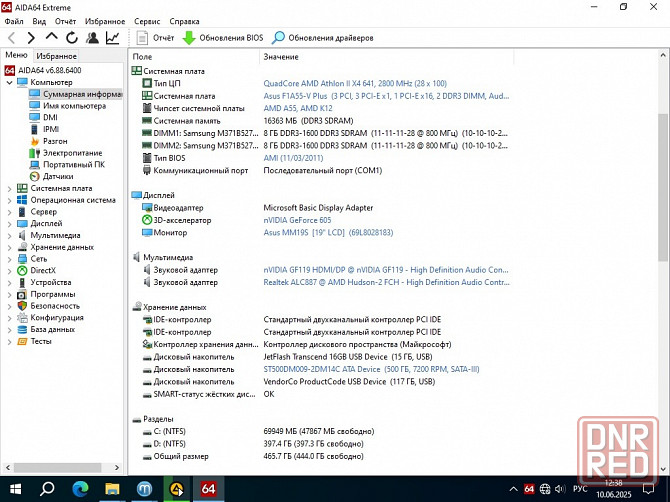
Task: Open the Вид menu
Action: tap(39, 21)
